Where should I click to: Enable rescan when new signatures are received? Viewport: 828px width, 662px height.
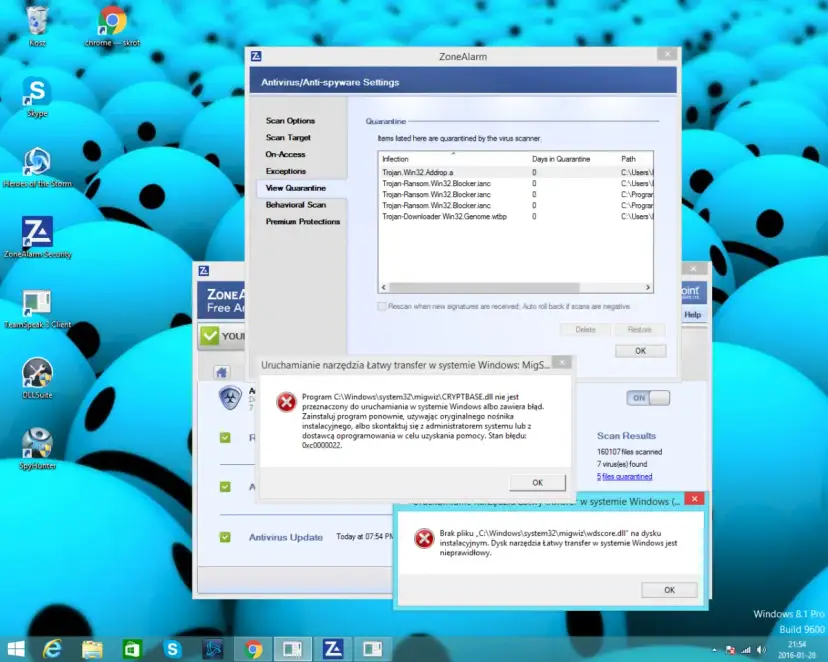[x=383, y=306]
